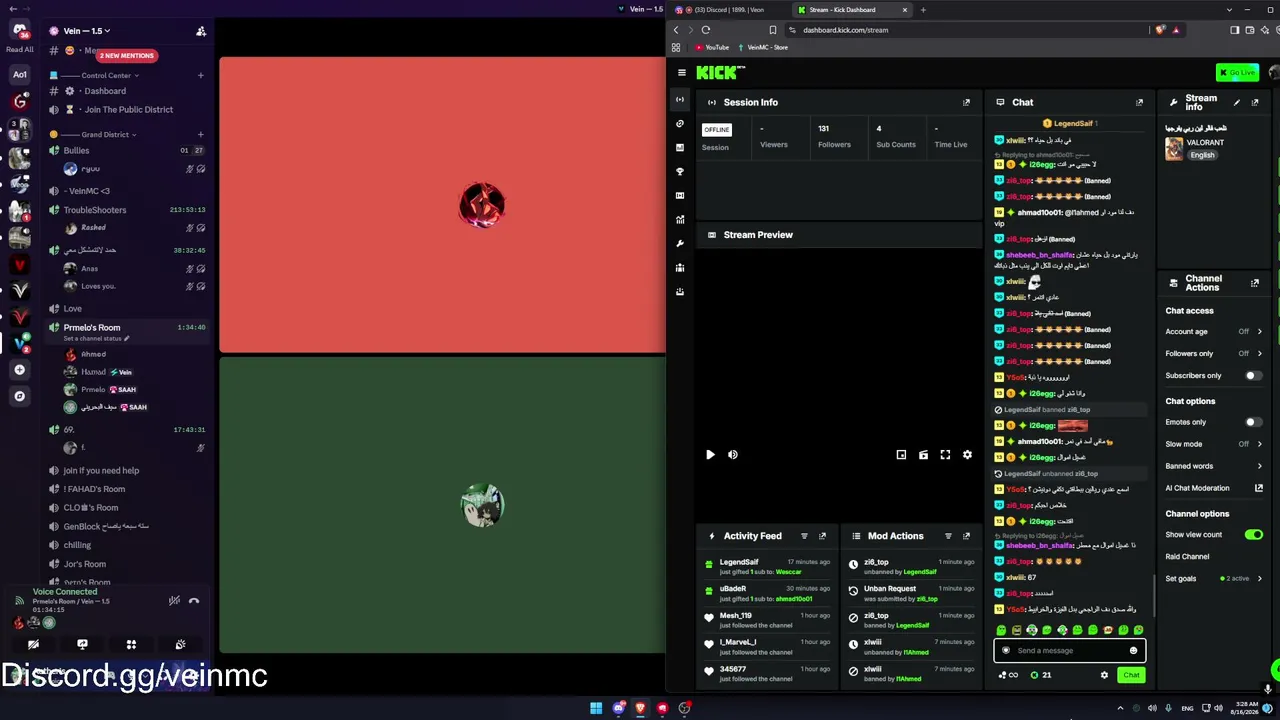Join The Public District voice channel
The width and height of the screenshot is (1280, 720).
[x=127, y=110]
